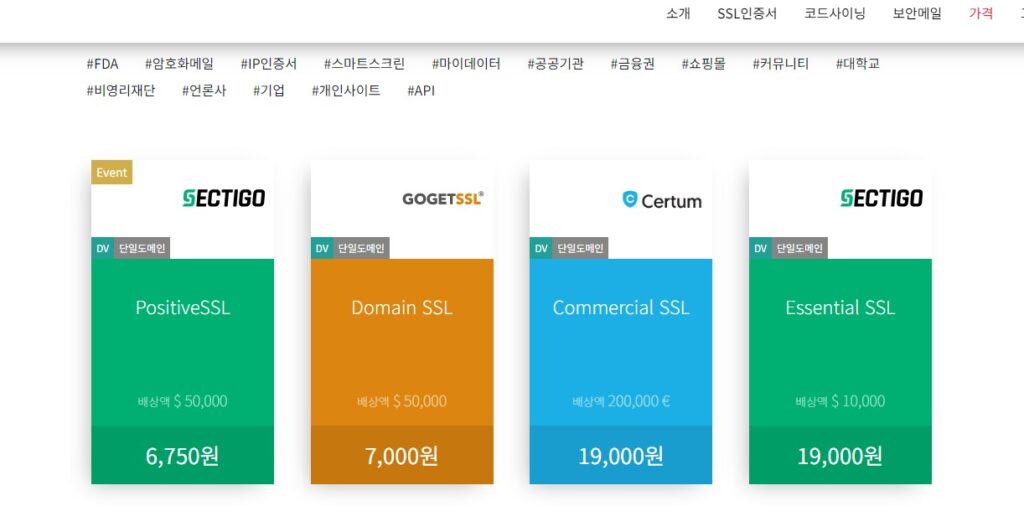
Task: Open the Essential SSL product title
Action: [x=840, y=308]
